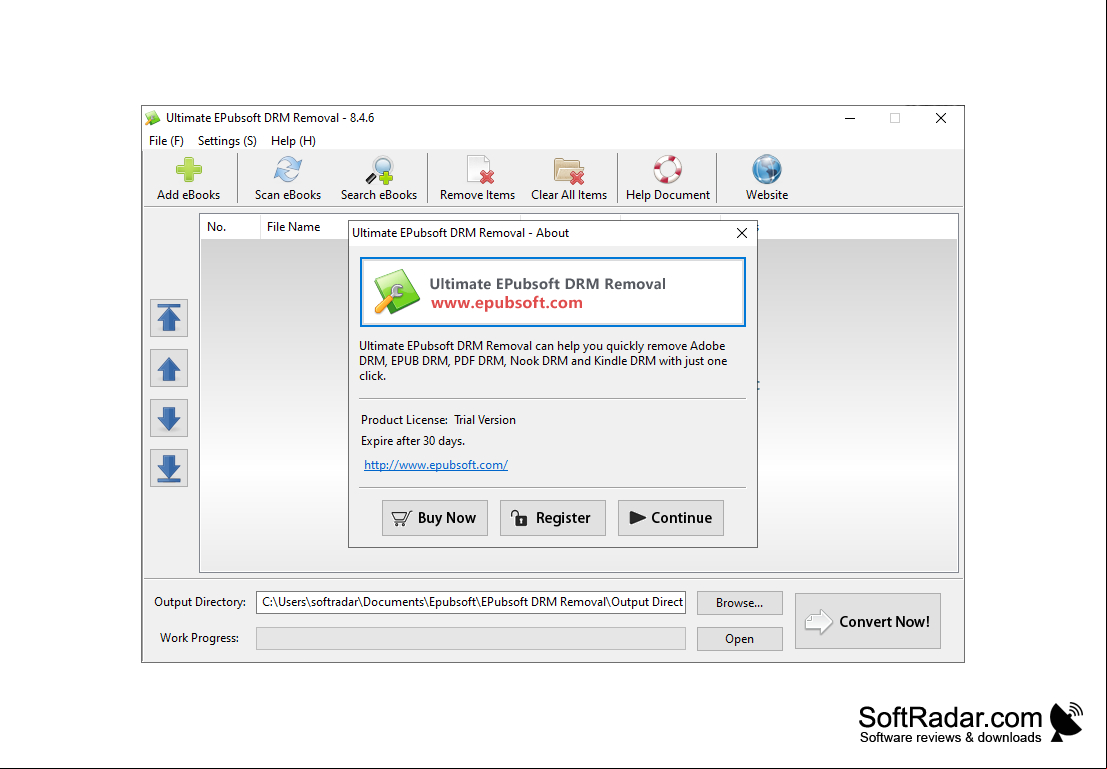Minimize the DRM Removal main window
Screen dimensions: 1107x769
(850, 119)
